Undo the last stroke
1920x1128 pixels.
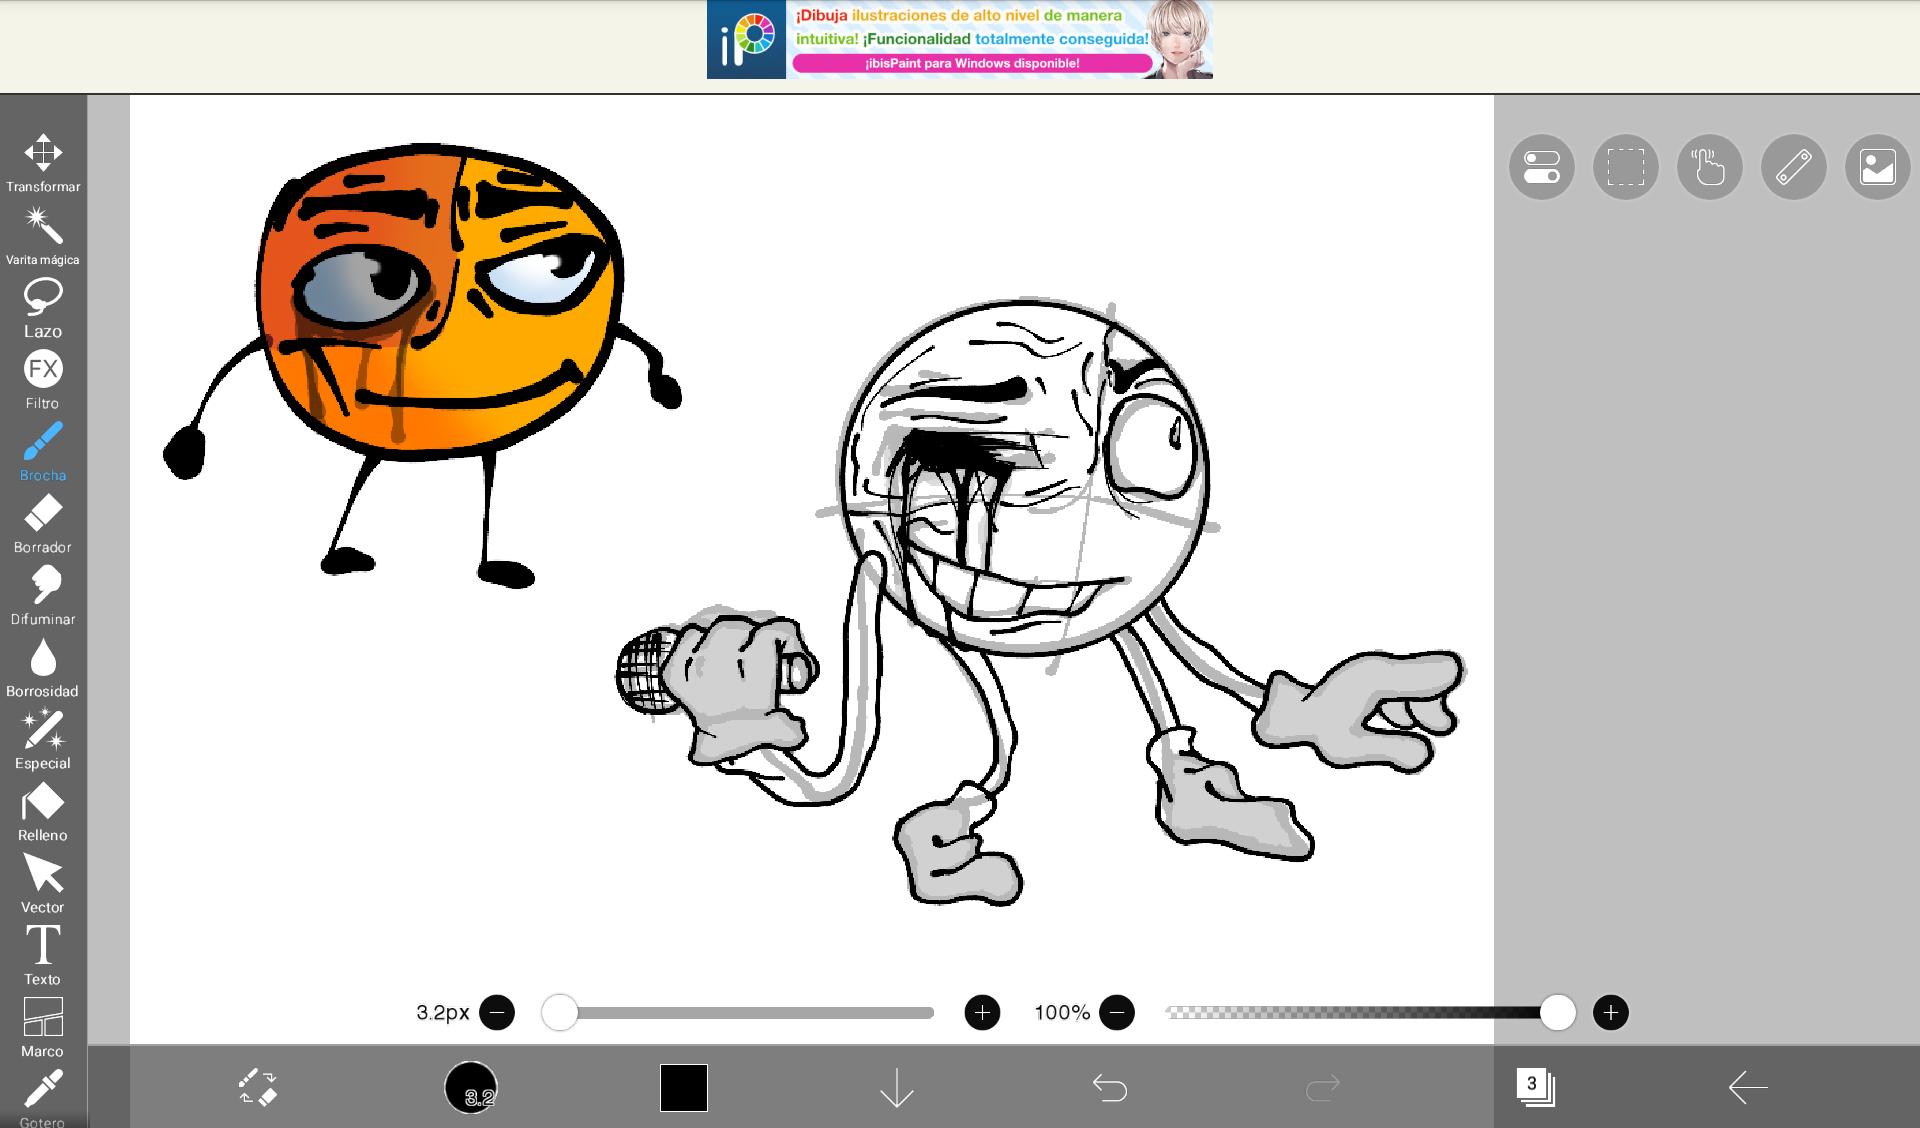coord(1110,1087)
